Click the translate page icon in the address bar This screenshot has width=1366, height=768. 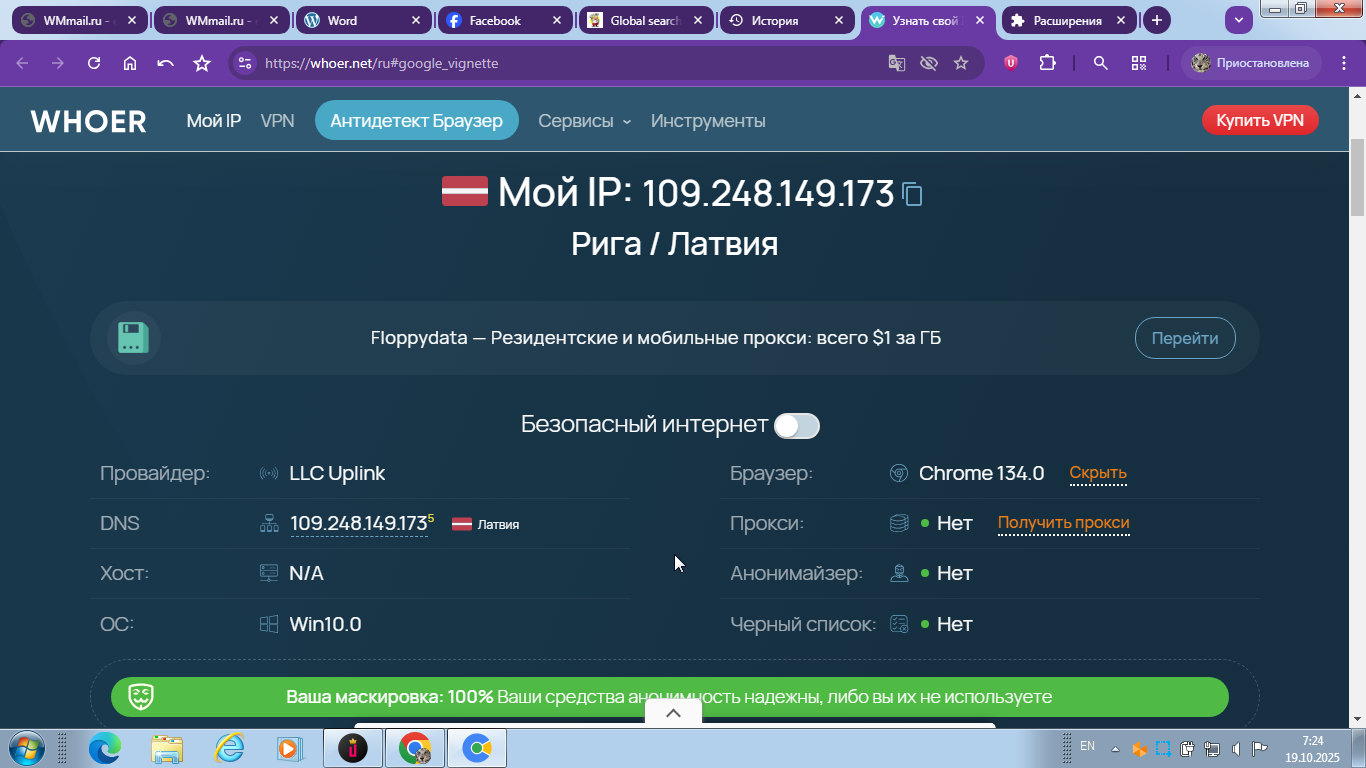[897, 63]
